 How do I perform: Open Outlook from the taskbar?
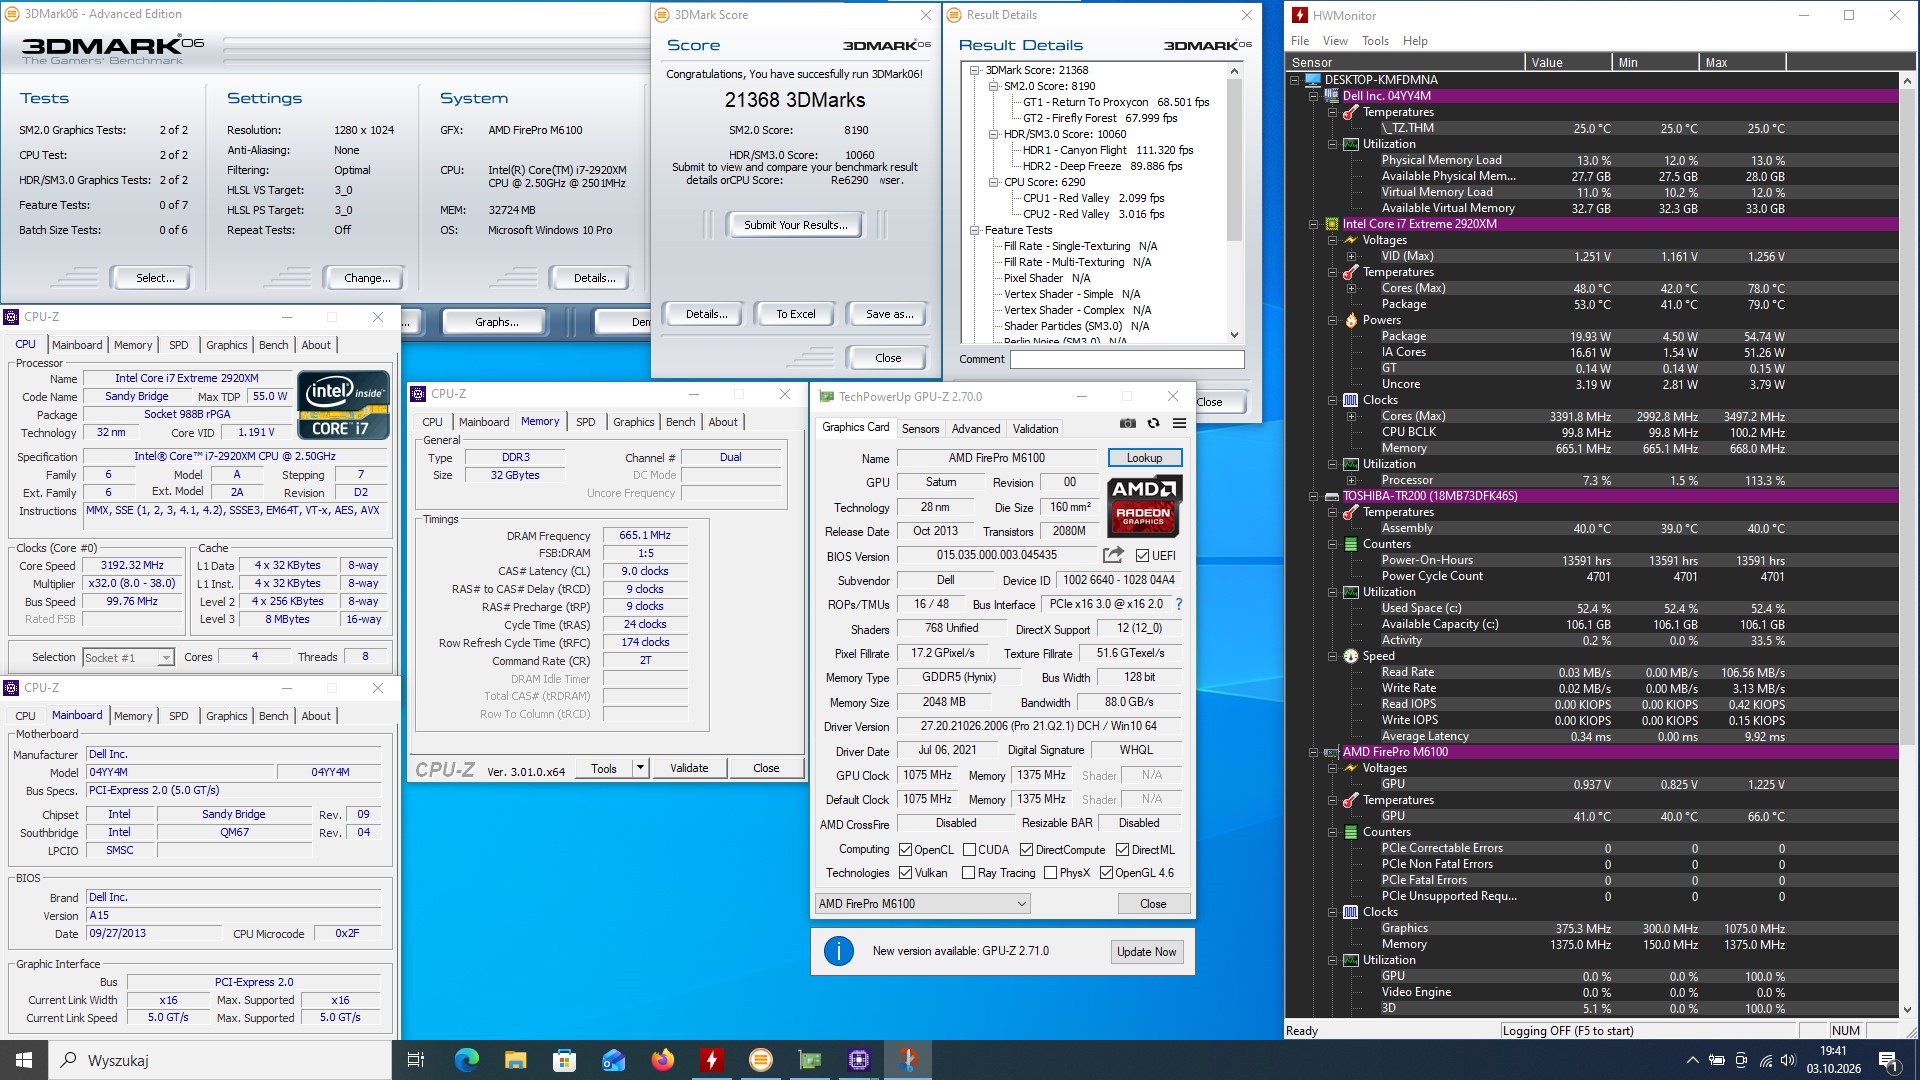click(613, 1060)
